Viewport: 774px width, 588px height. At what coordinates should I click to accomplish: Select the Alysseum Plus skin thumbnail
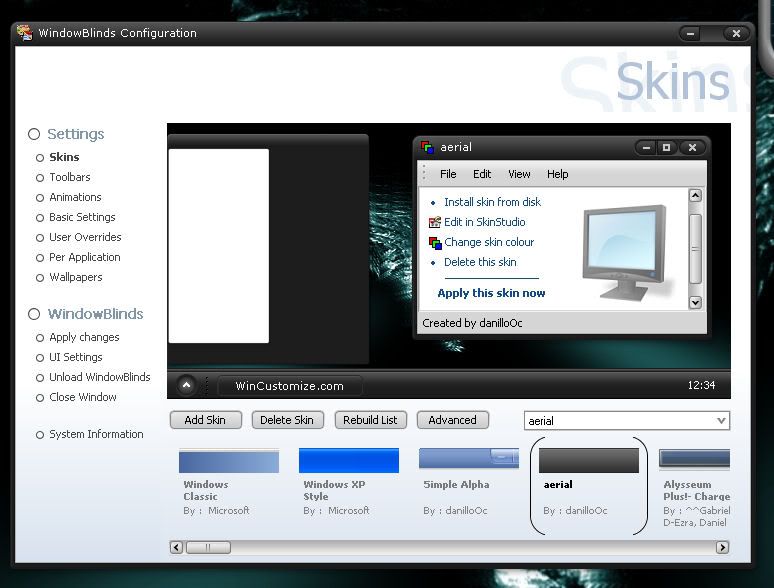(695, 458)
